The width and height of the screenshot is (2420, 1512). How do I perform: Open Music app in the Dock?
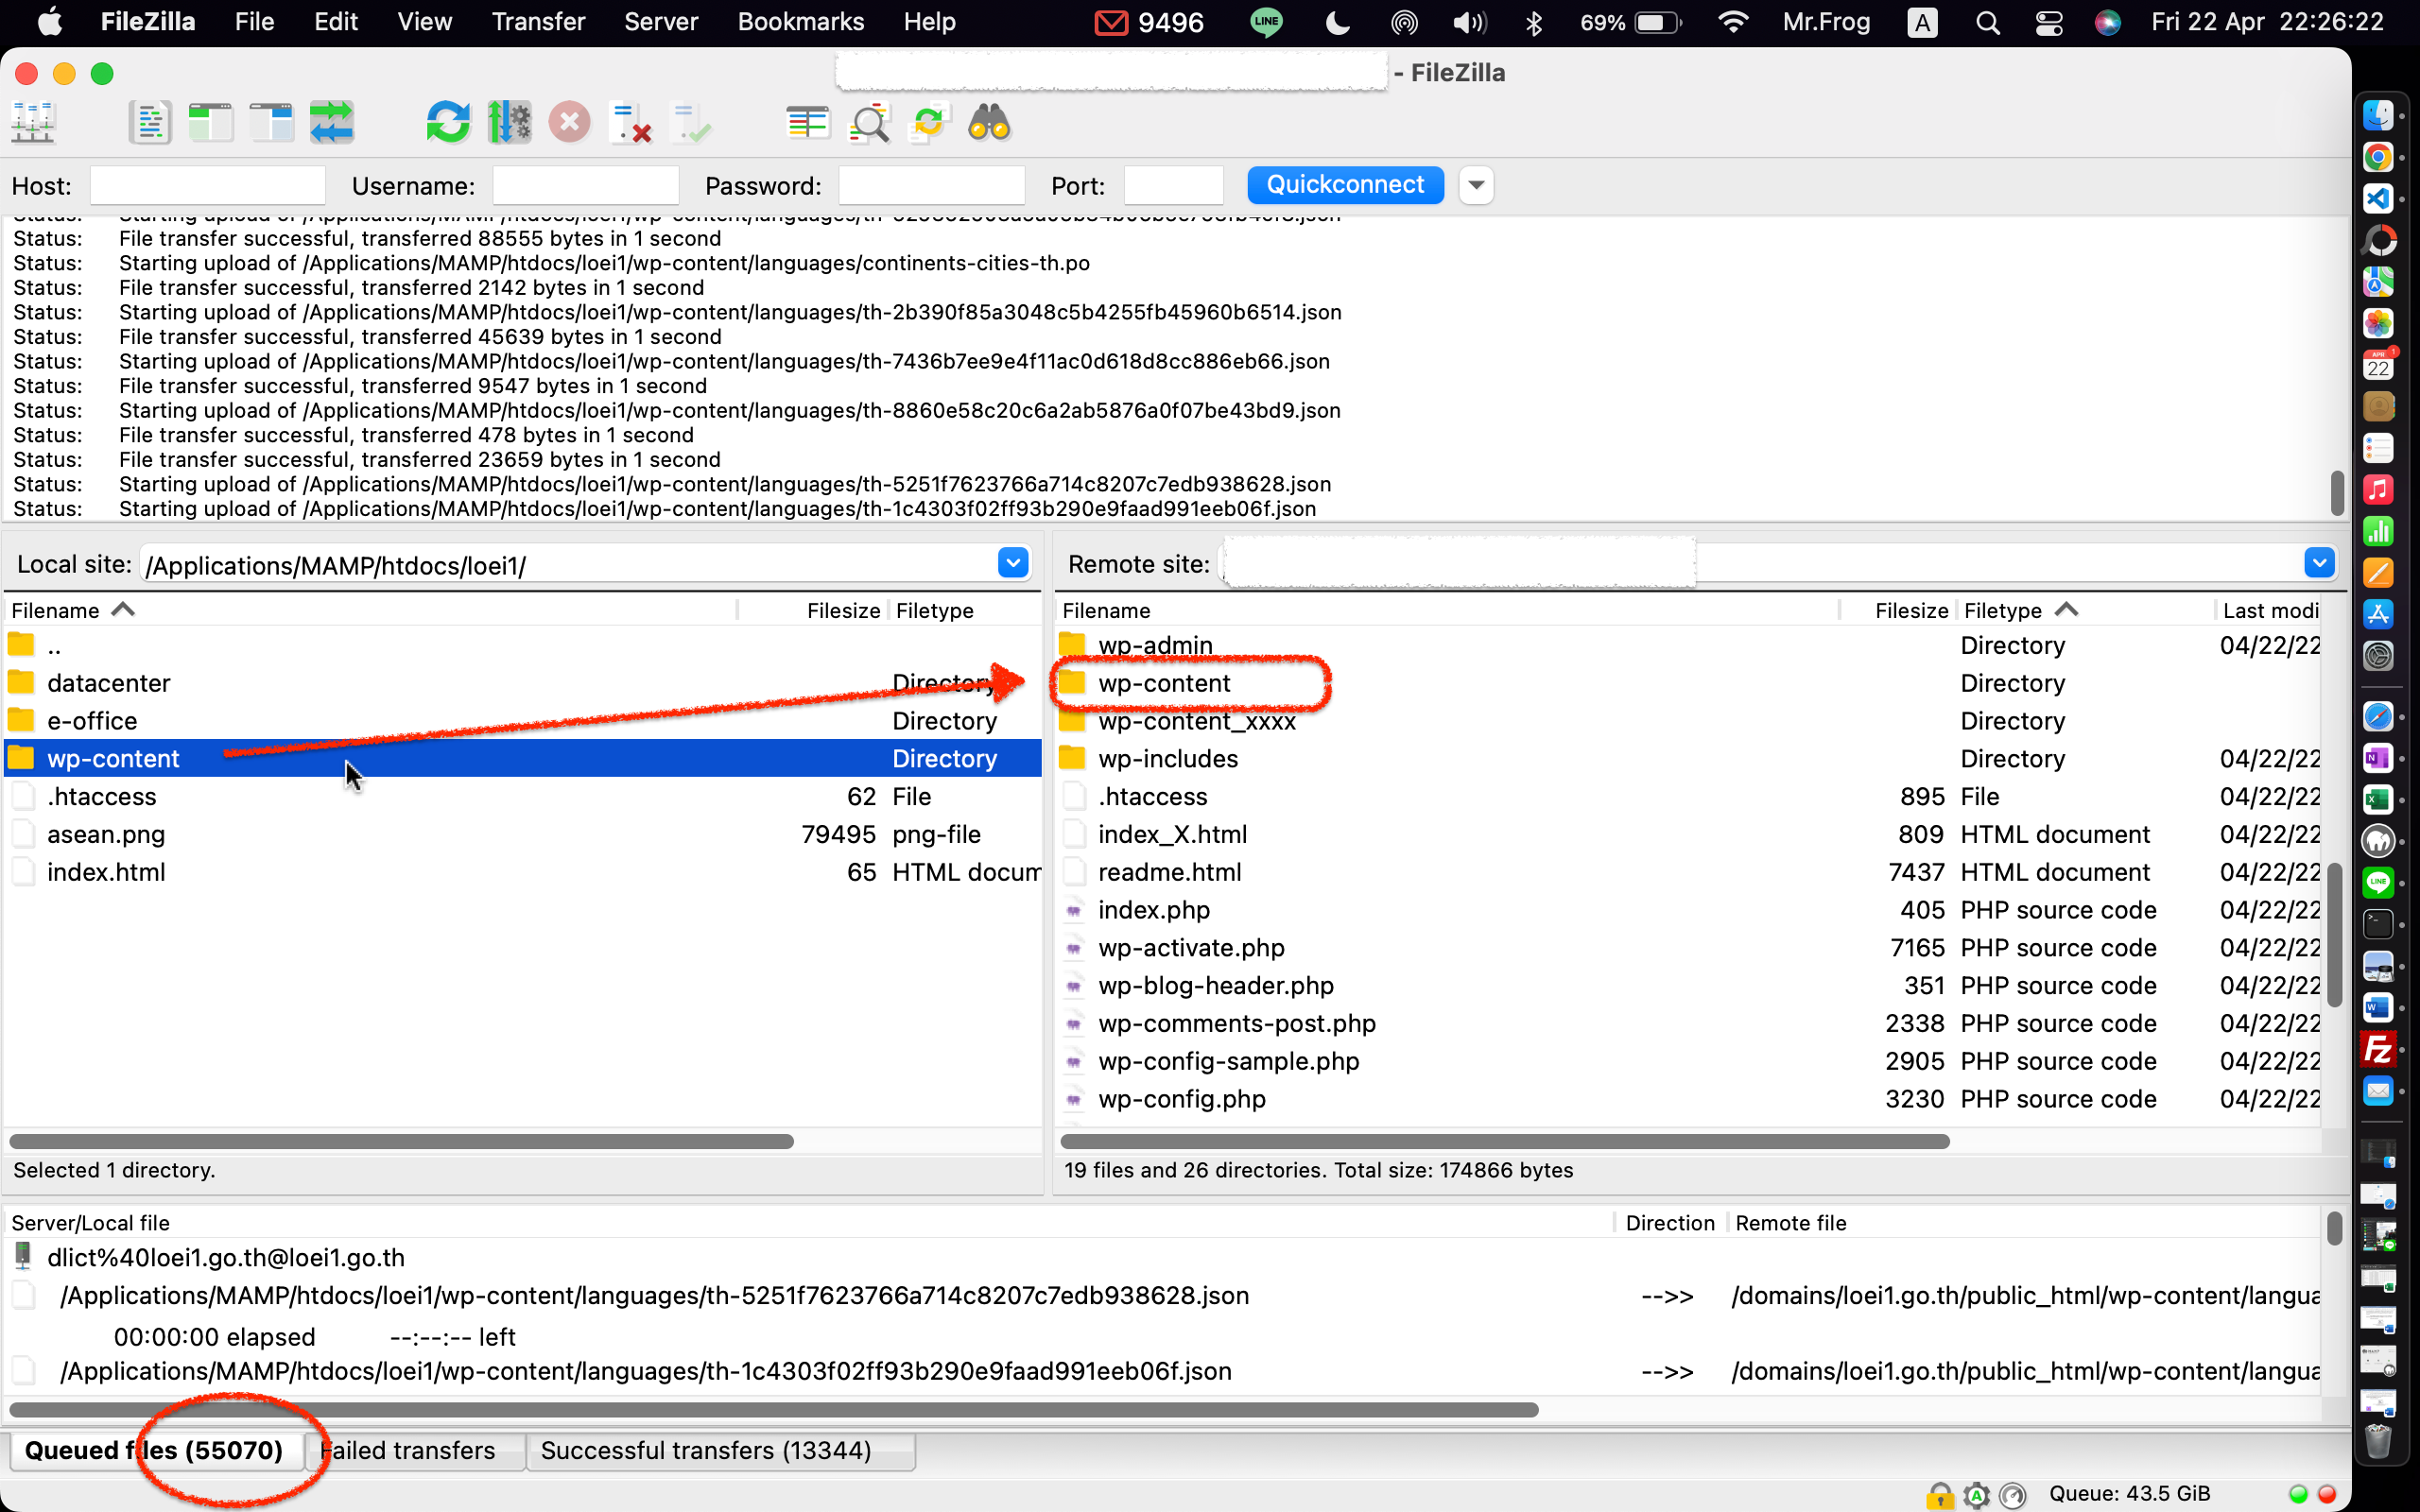click(x=2378, y=489)
